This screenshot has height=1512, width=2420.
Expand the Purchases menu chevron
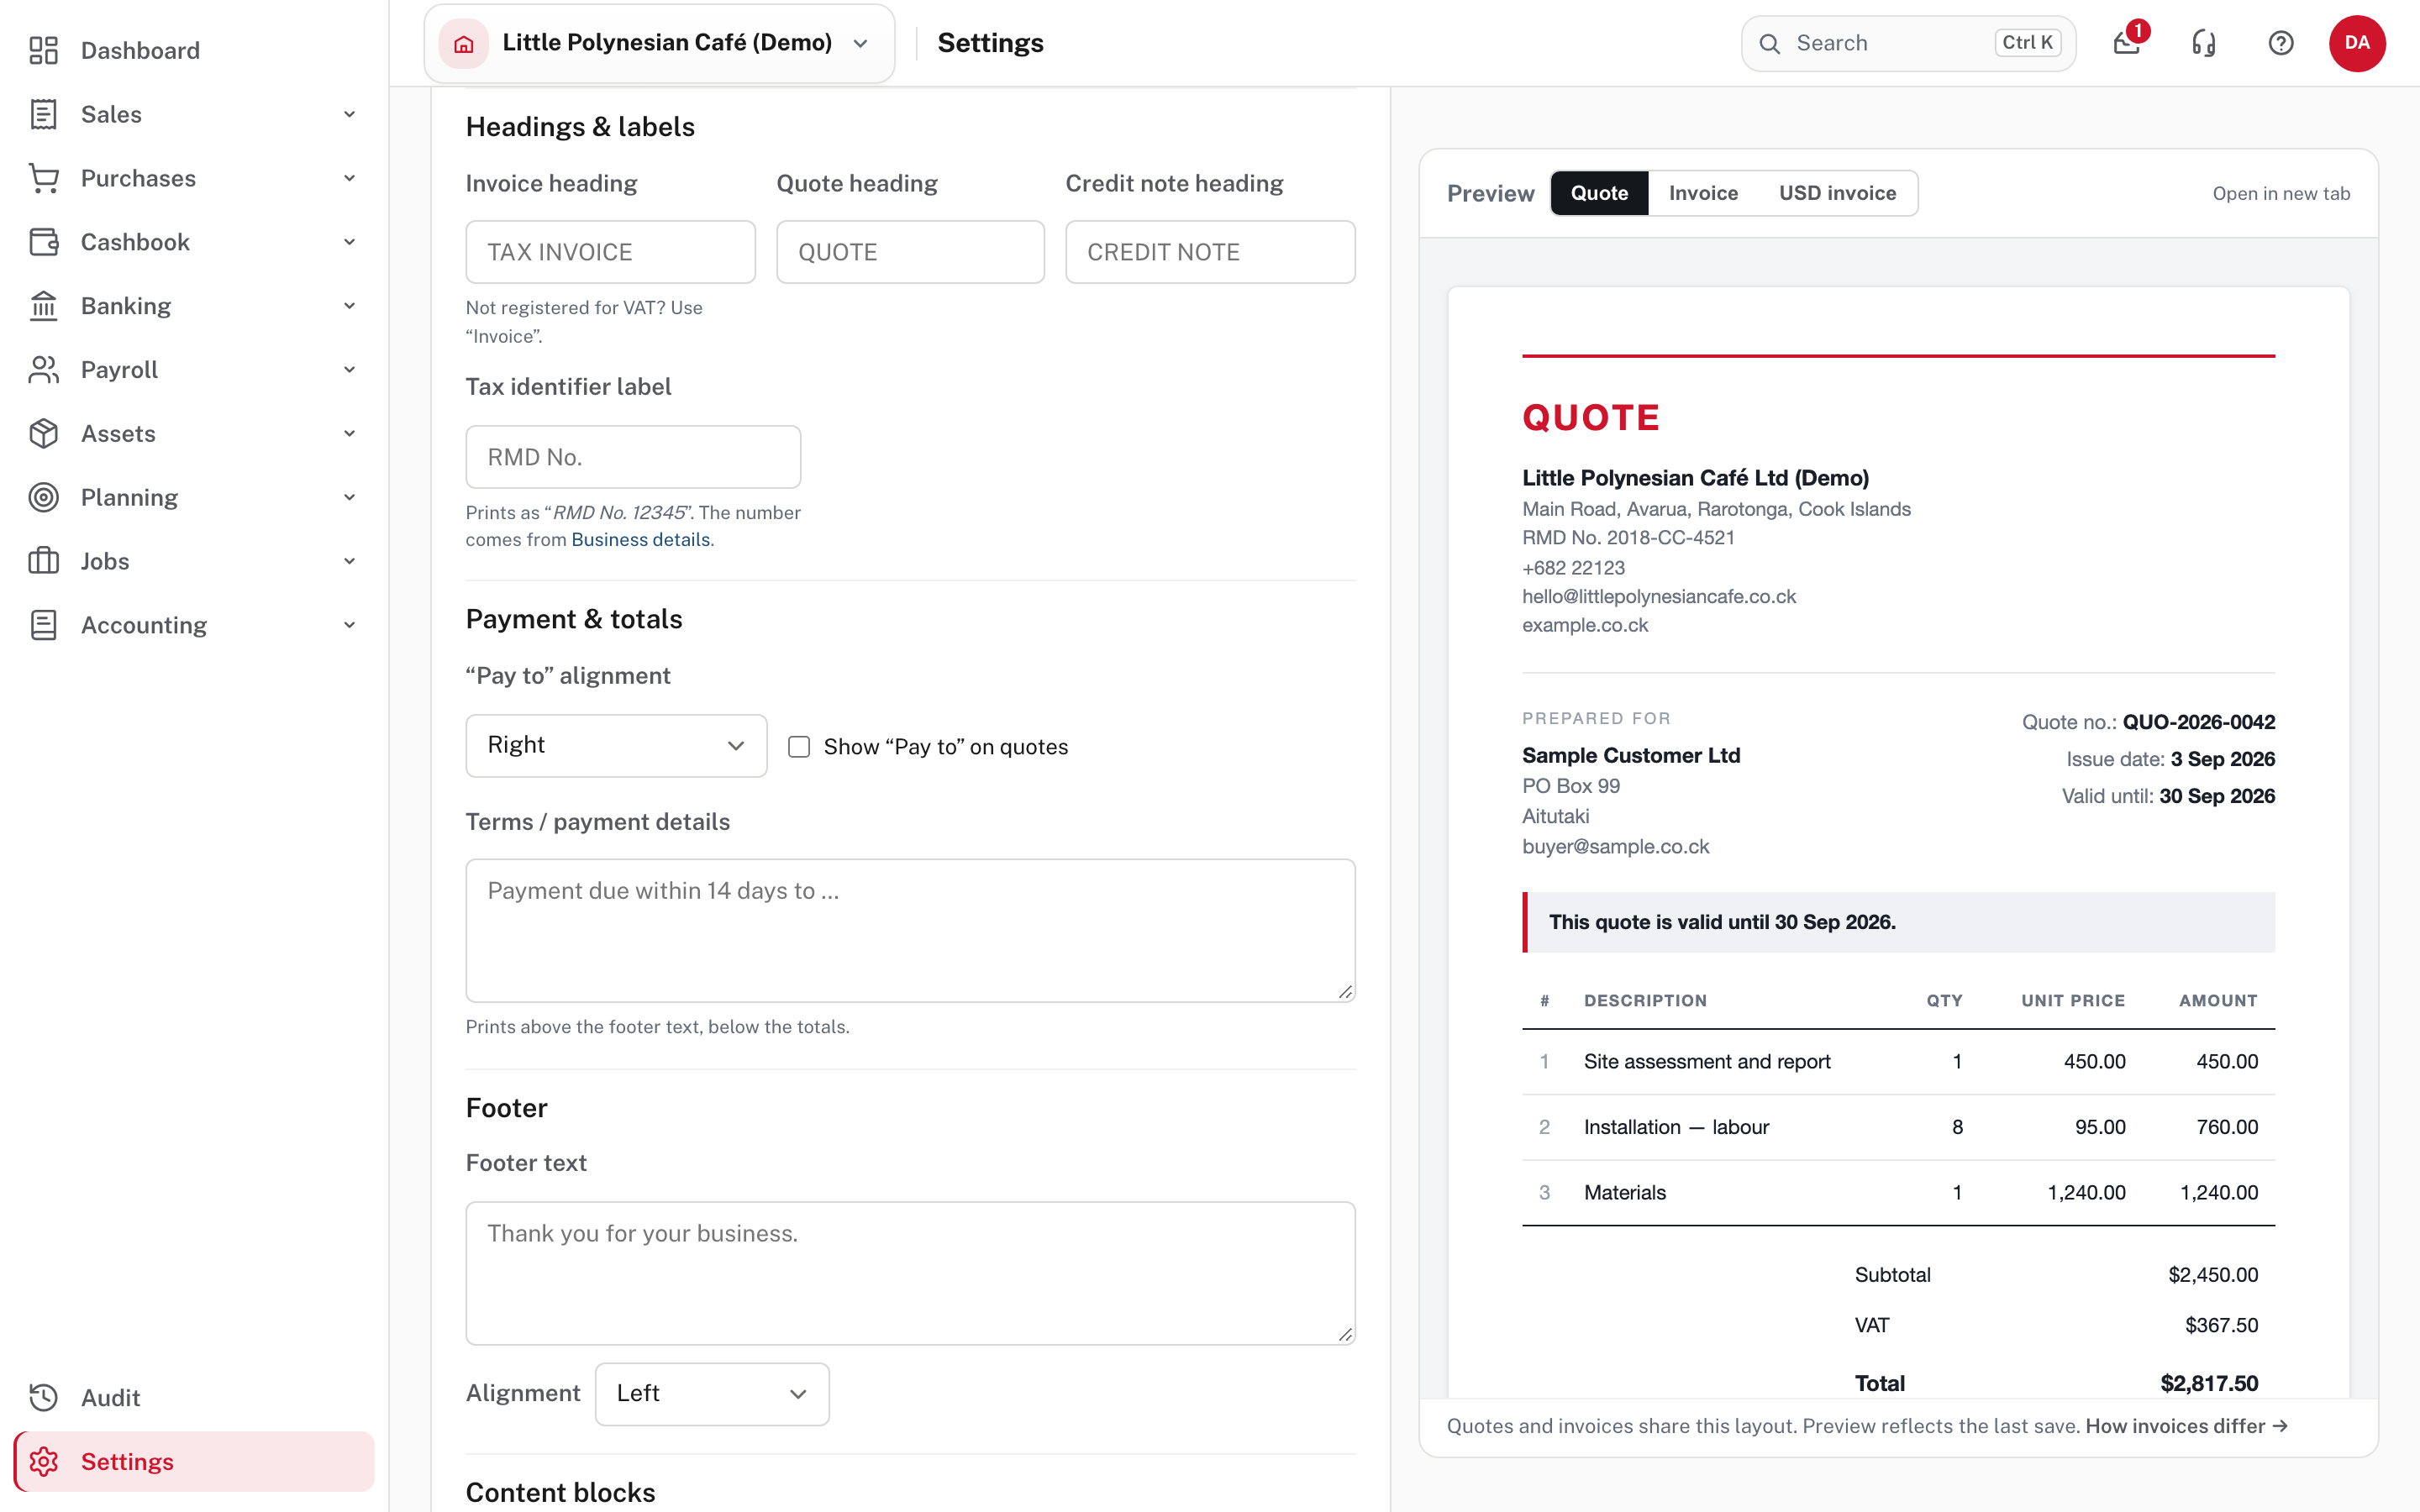pyautogui.click(x=349, y=178)
